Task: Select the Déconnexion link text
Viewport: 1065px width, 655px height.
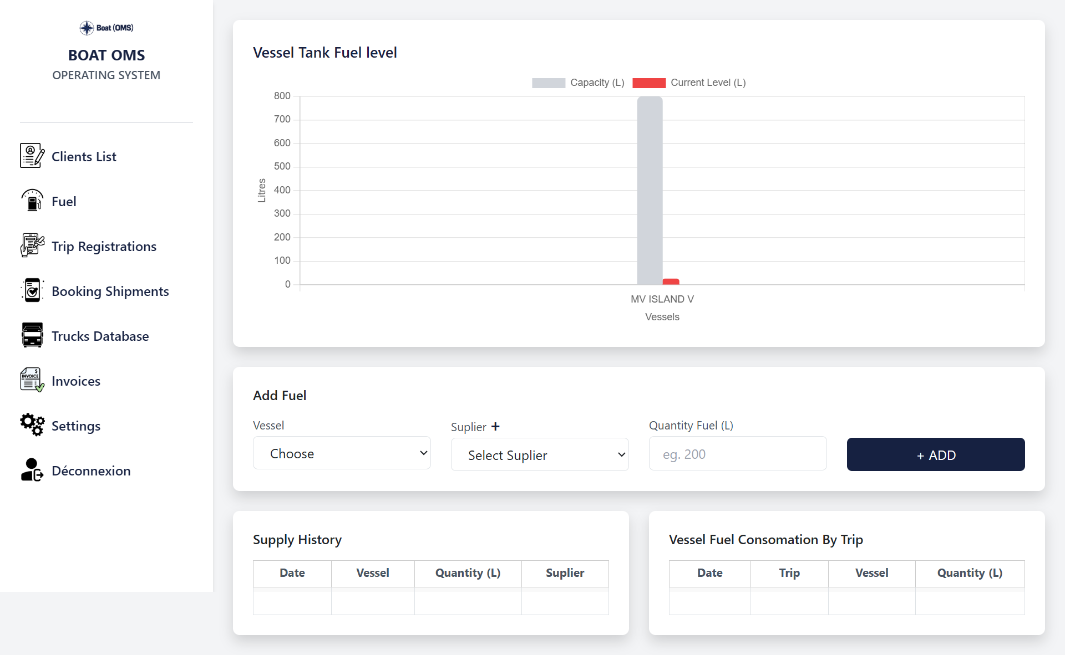Action: coord(91,471)
